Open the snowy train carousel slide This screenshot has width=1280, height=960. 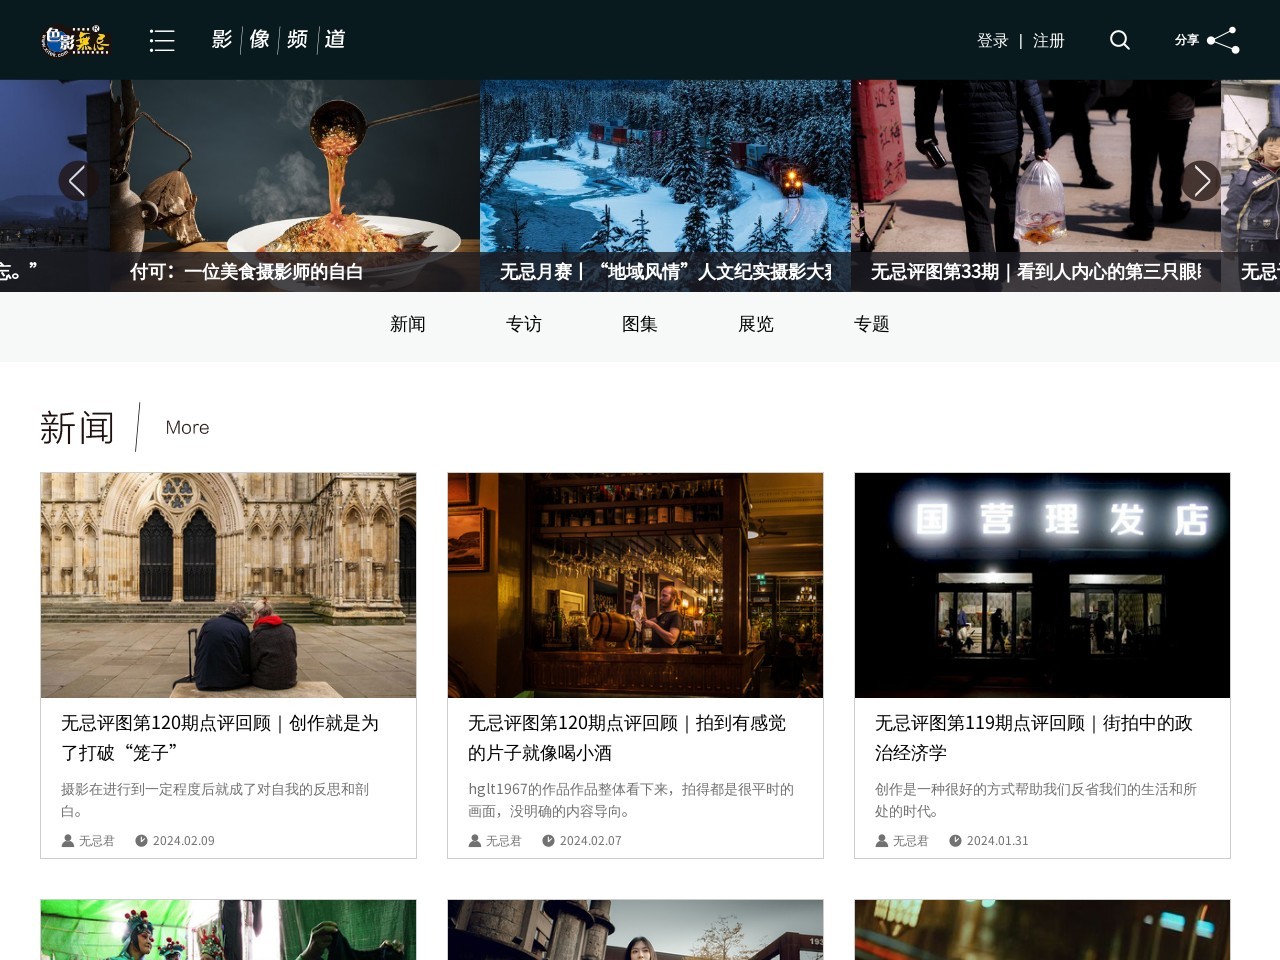point(665,170)
